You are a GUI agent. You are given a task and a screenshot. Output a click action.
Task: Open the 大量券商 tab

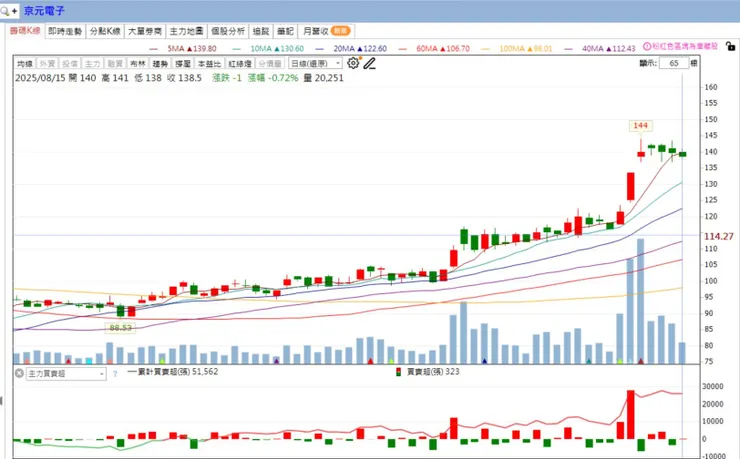(x=145, y=31)
